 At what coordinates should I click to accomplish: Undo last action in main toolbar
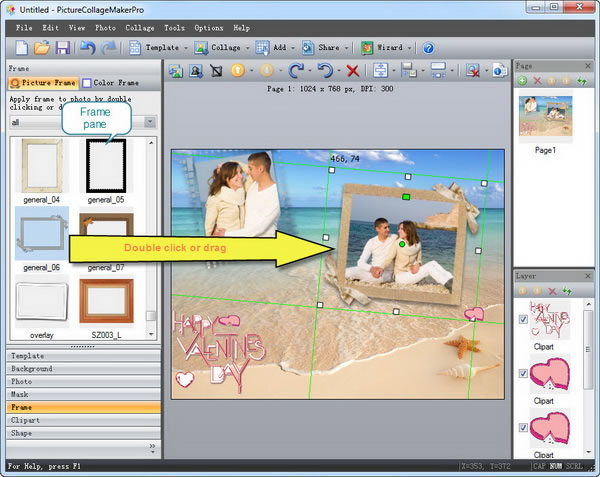(x=88, y=48)
